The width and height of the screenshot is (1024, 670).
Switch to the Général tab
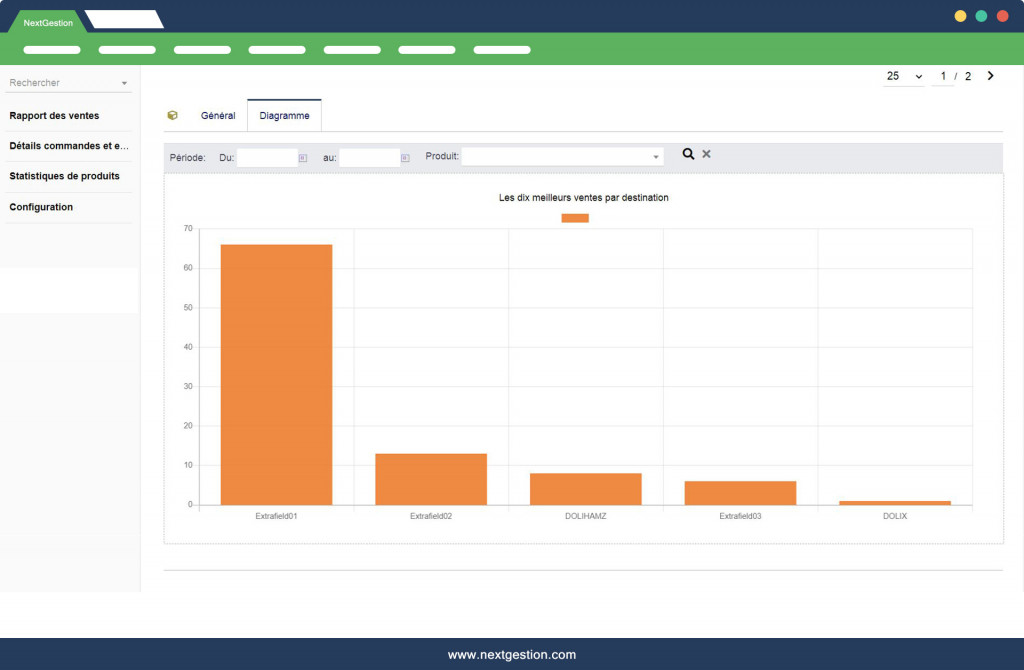pyautogui.click(x=218, y=116)
